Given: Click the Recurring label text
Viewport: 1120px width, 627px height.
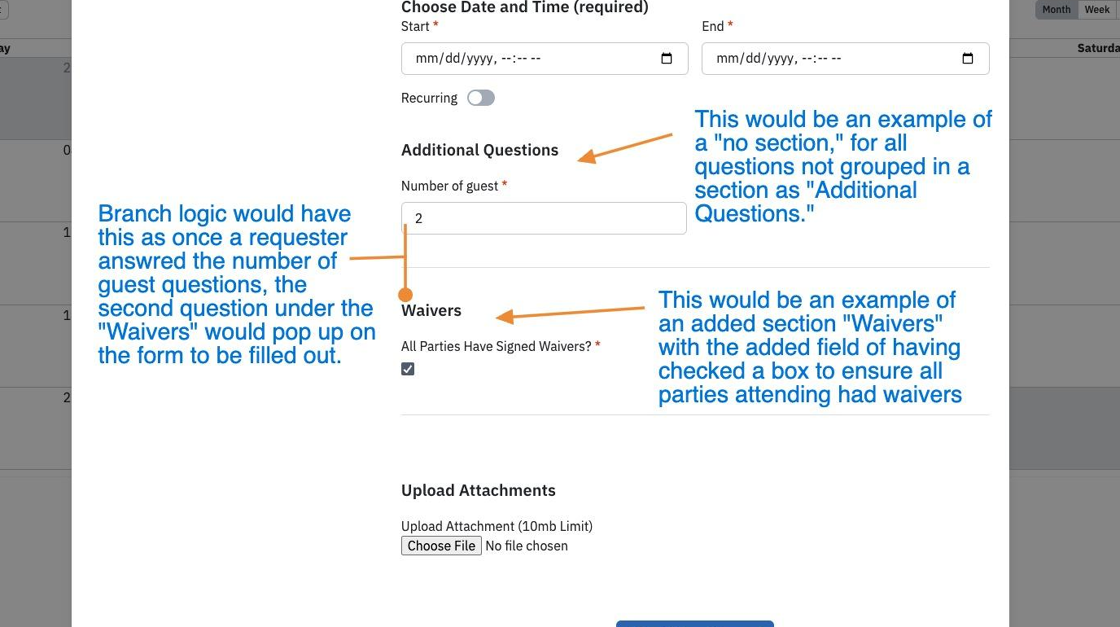Looking at the screenshot, I should coord(429,98).
